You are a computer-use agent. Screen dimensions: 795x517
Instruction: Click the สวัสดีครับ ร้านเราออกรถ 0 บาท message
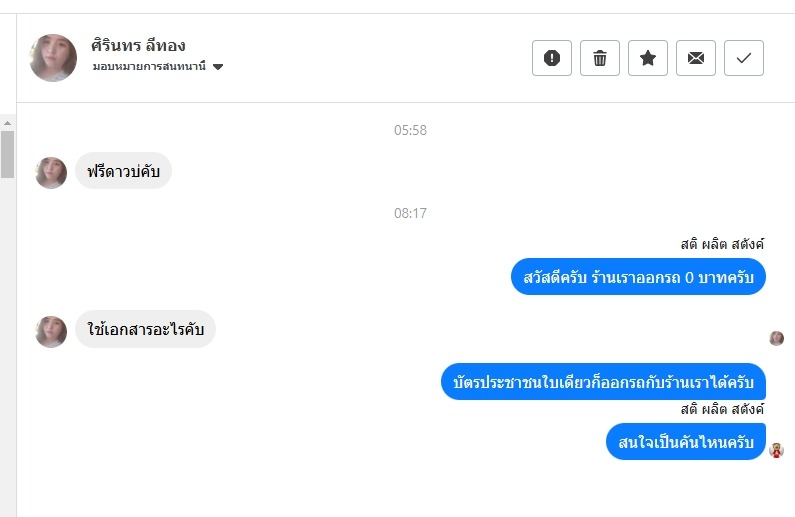coord(638,277)
